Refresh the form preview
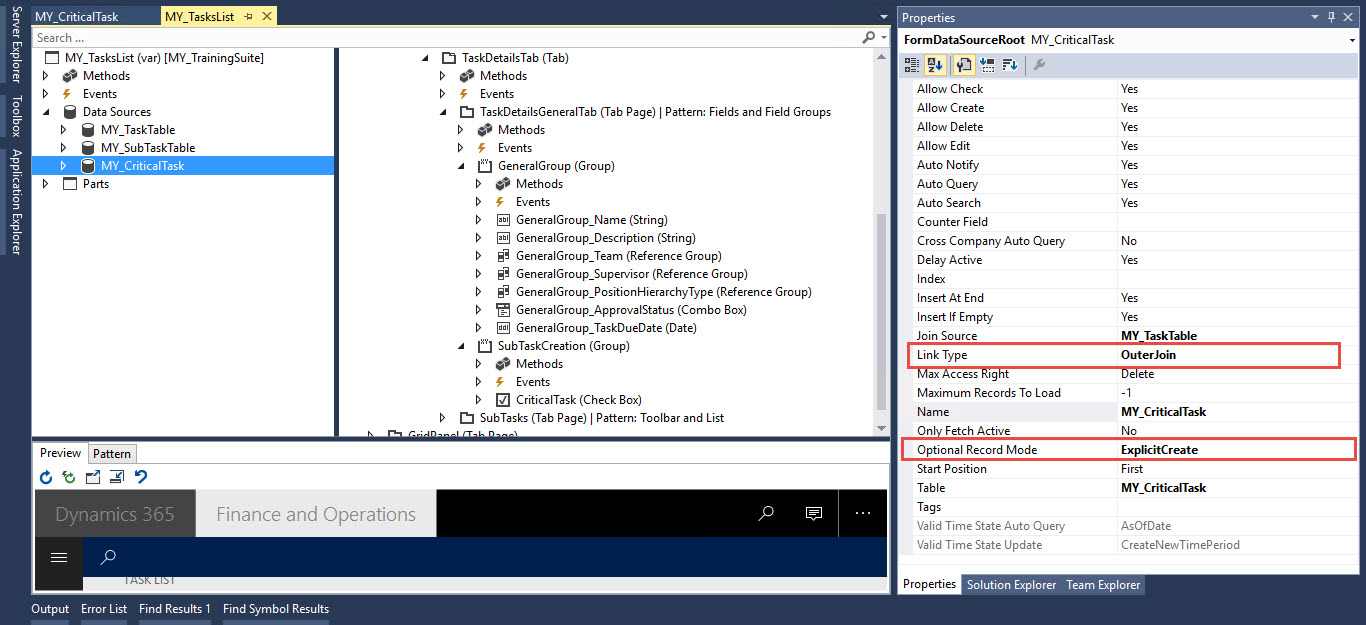The height and width of the screenshot is (625, 1366). (x=46, y=477)
